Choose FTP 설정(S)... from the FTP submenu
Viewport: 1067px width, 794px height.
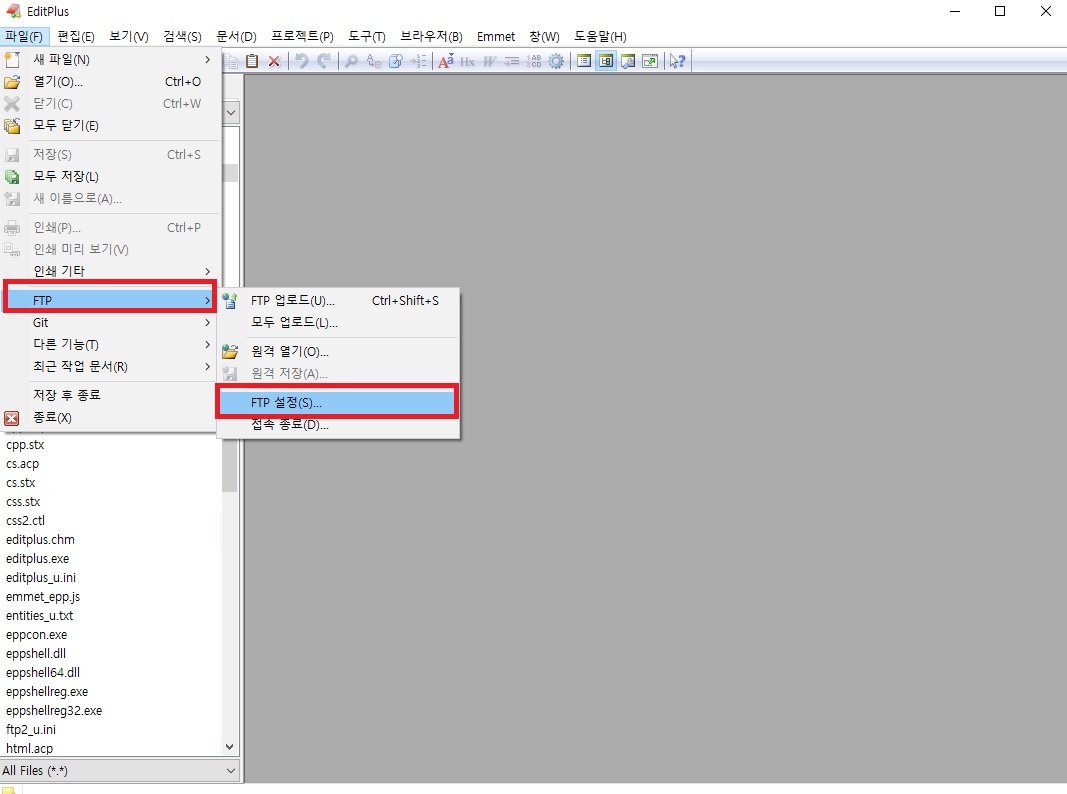click(338, 402)
